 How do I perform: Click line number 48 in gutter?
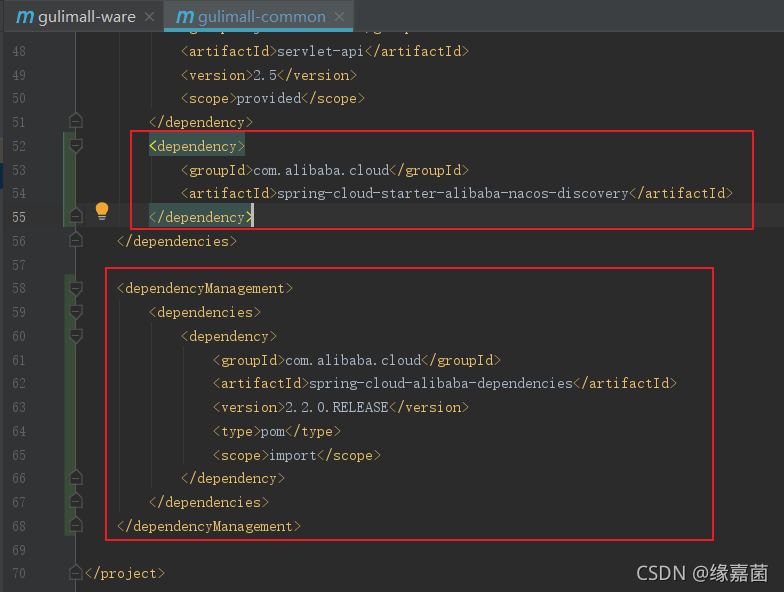coord(19,52)
